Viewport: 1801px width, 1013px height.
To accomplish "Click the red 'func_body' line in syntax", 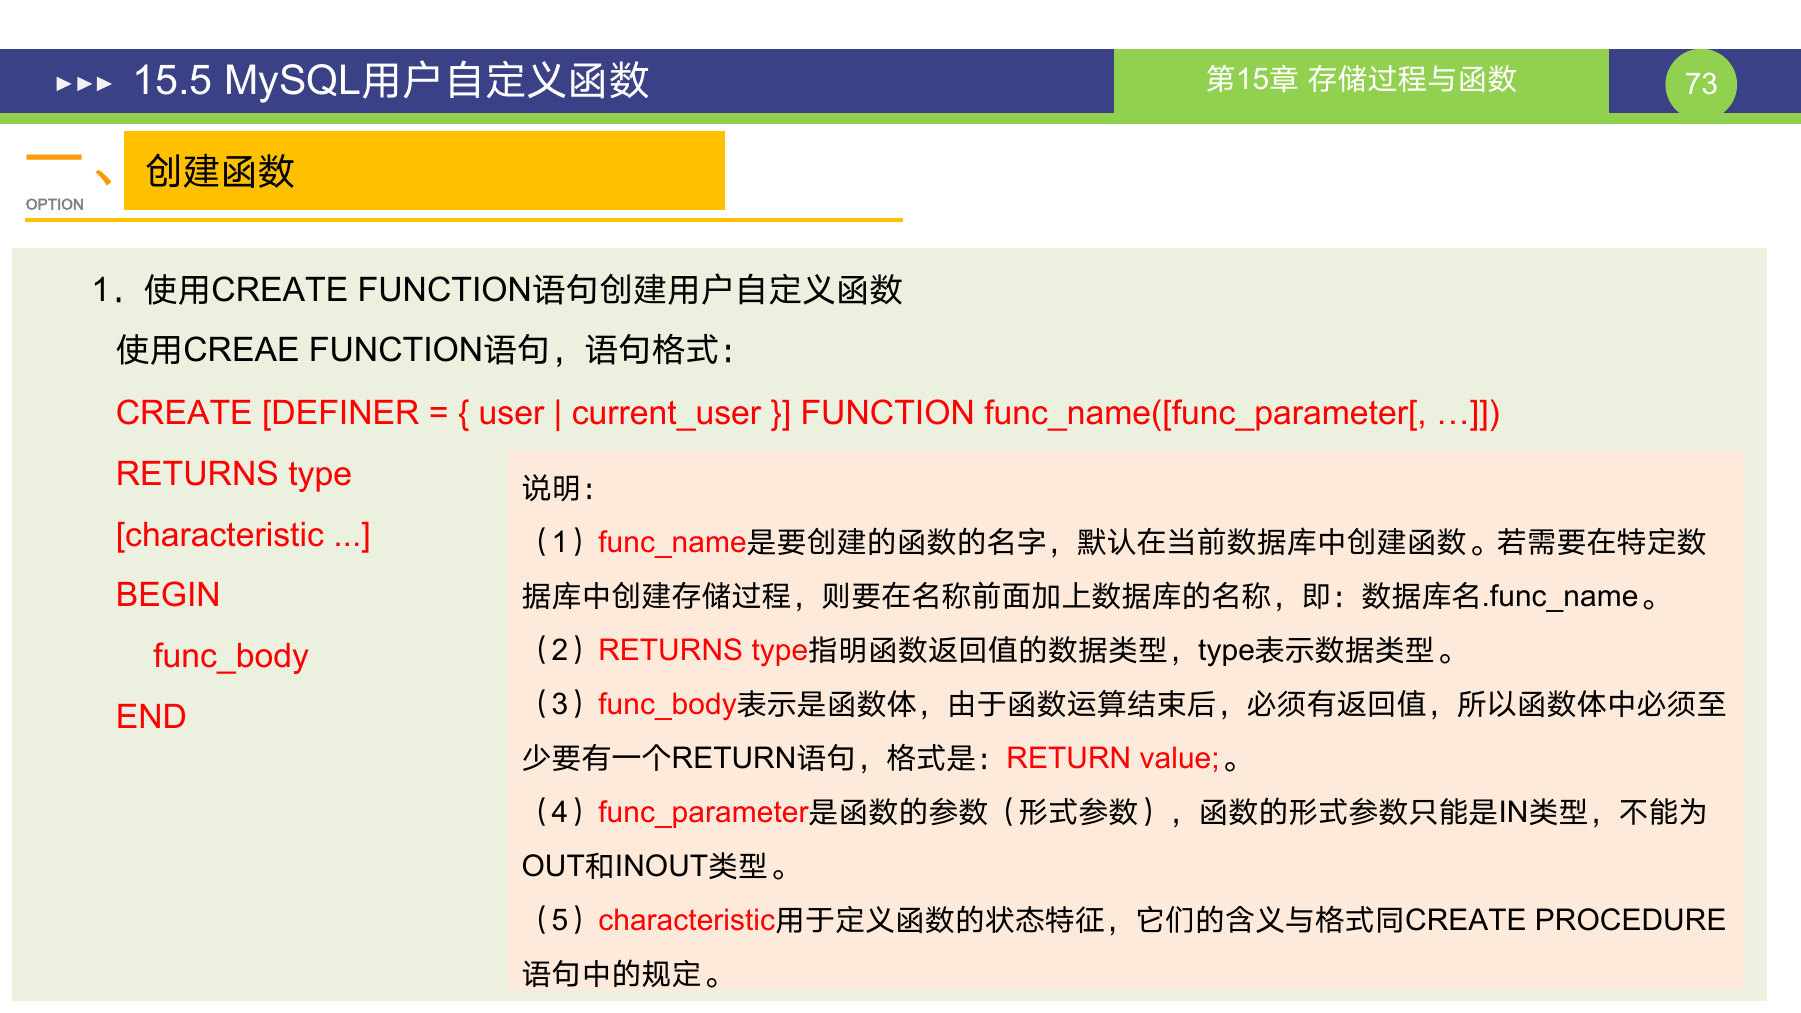I will pos(230,656).
